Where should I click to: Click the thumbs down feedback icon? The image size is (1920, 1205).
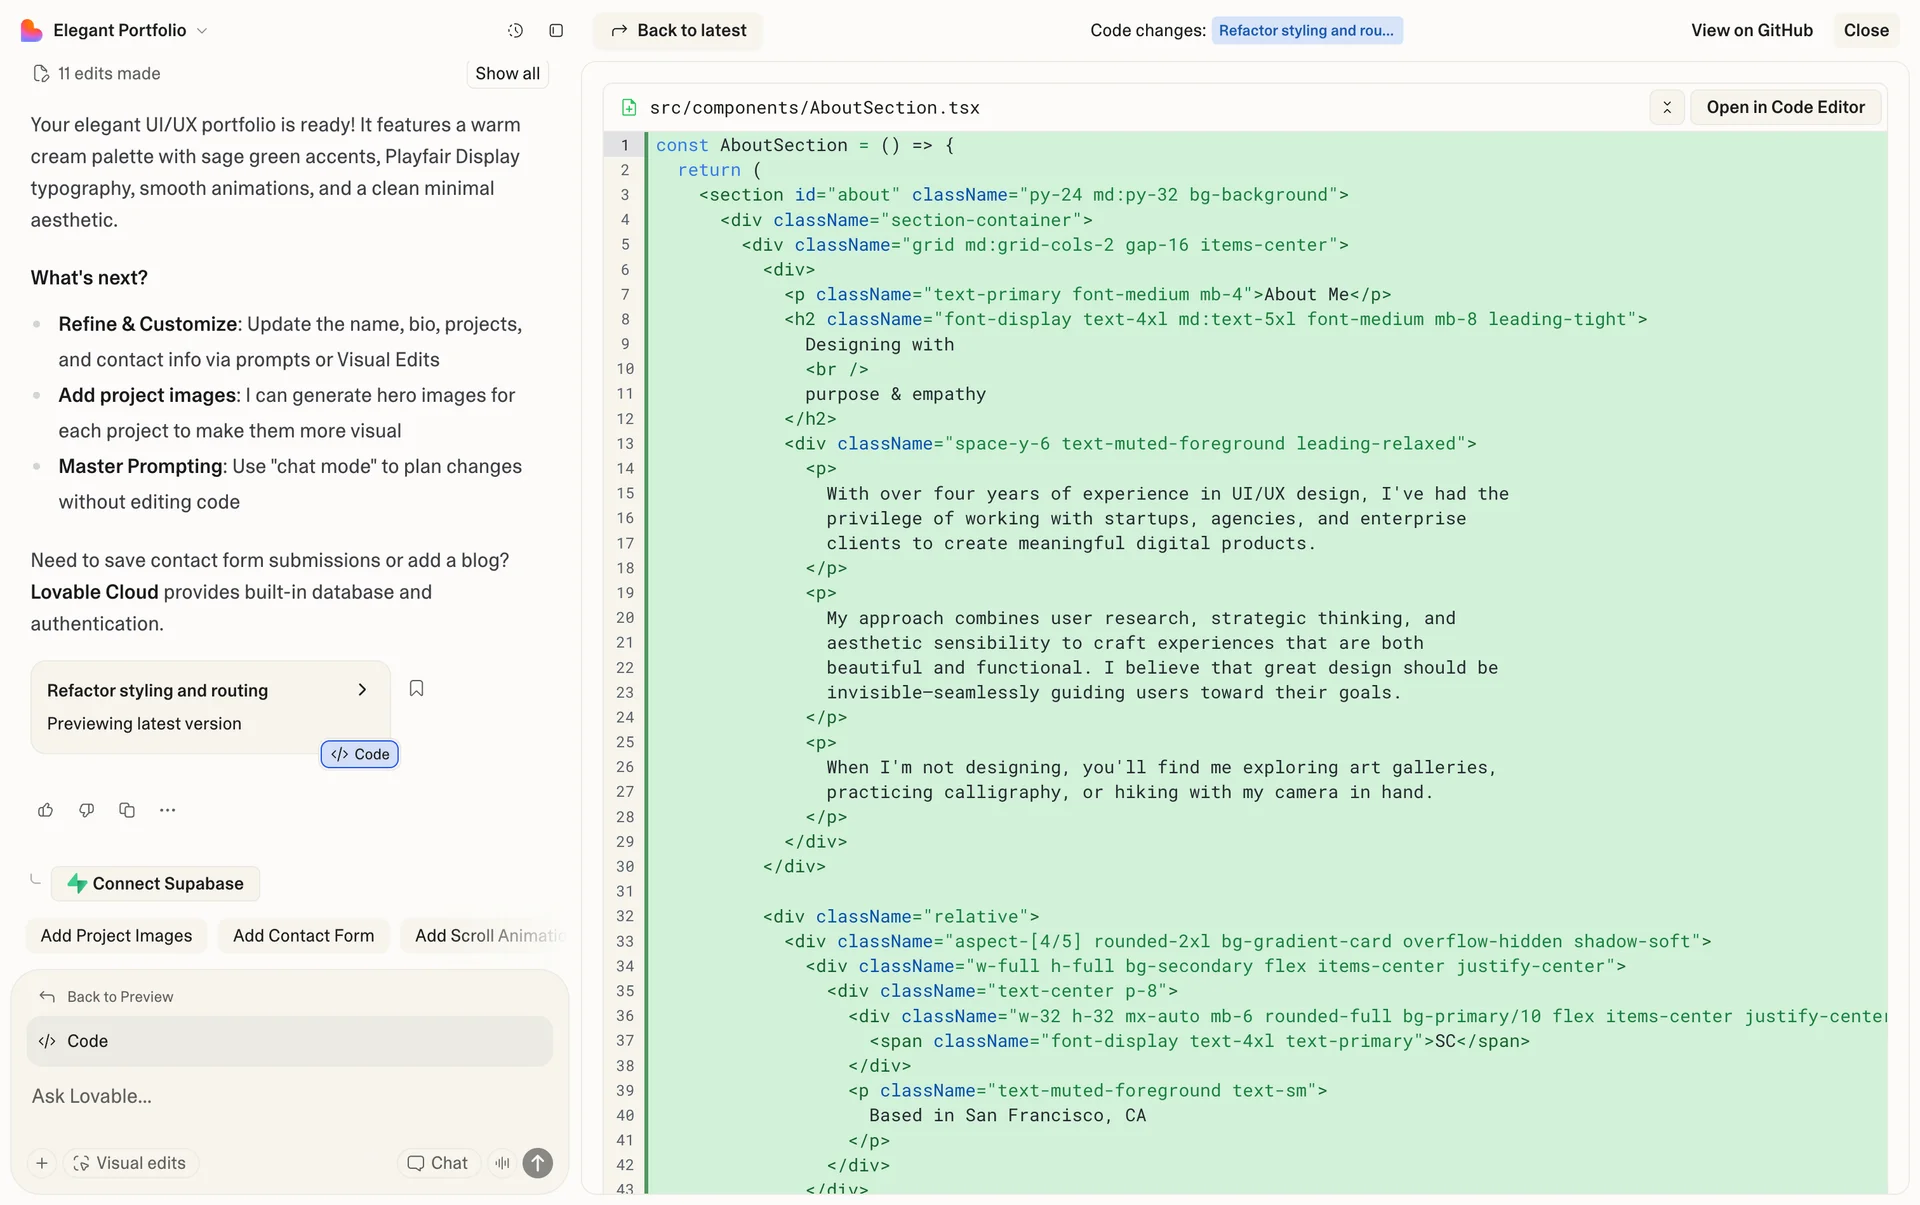coord(87,810)
